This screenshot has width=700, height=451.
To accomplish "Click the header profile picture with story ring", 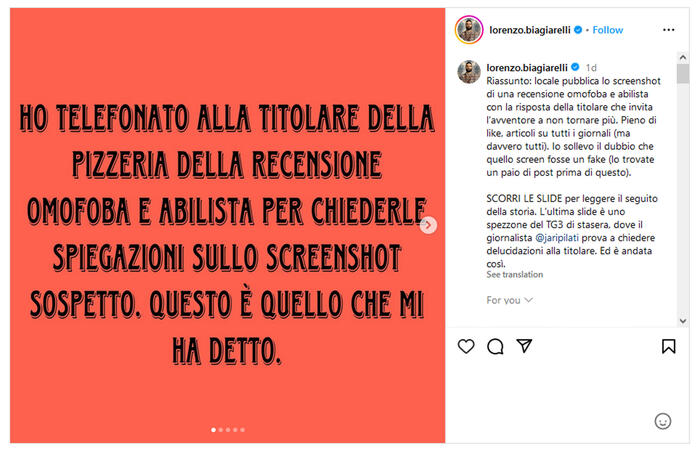I will 469,30.
